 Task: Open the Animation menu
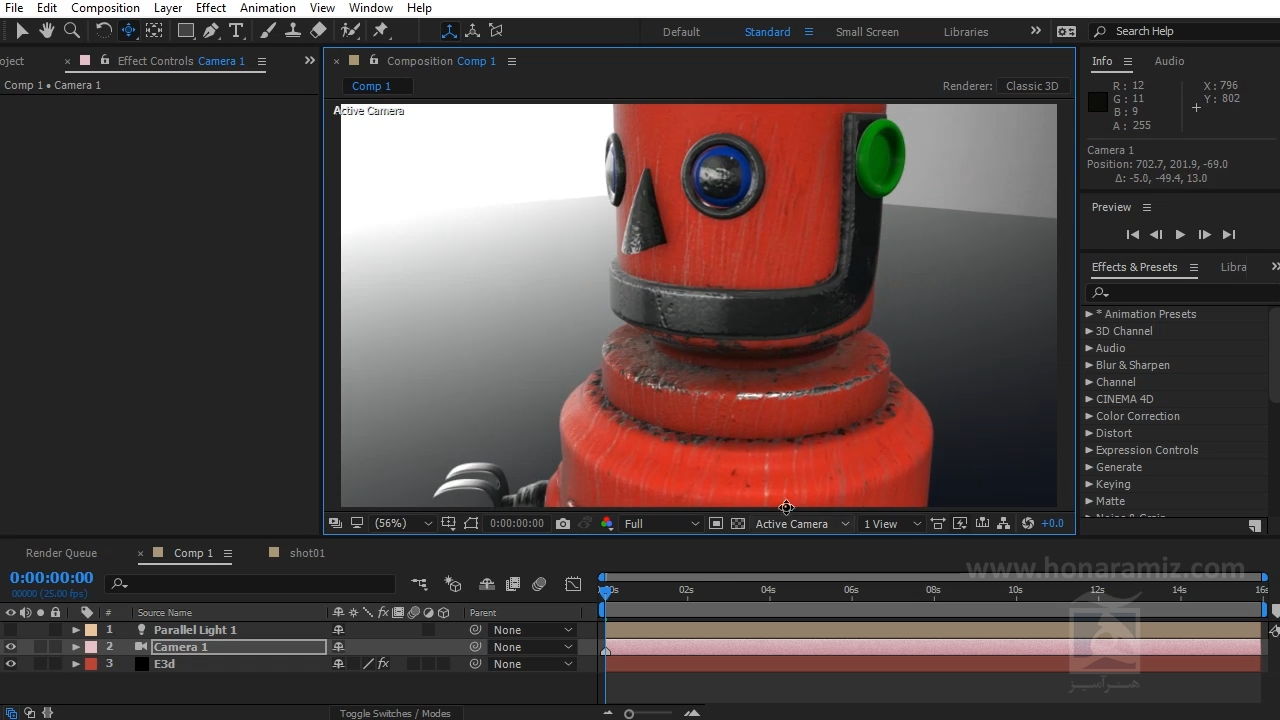[267, 8]
